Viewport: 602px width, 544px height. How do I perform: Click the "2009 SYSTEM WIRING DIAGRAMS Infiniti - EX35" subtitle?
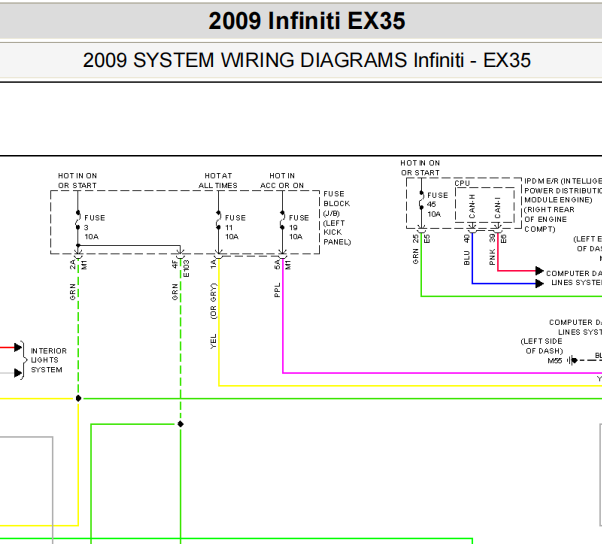coord(307,60)
